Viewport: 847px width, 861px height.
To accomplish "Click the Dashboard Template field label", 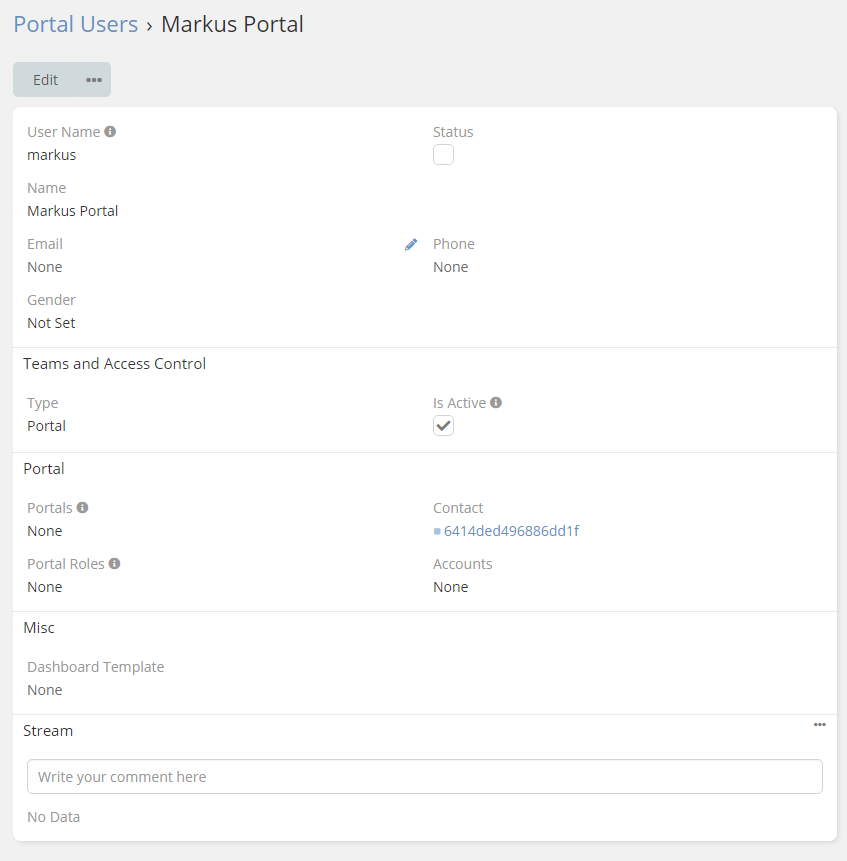I will [x=95, y=667].
